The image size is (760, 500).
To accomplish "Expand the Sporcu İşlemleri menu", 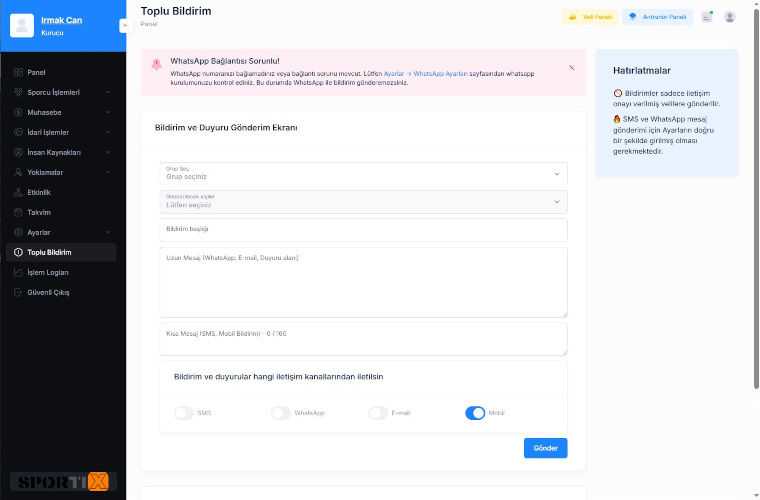I will [62, 92].
